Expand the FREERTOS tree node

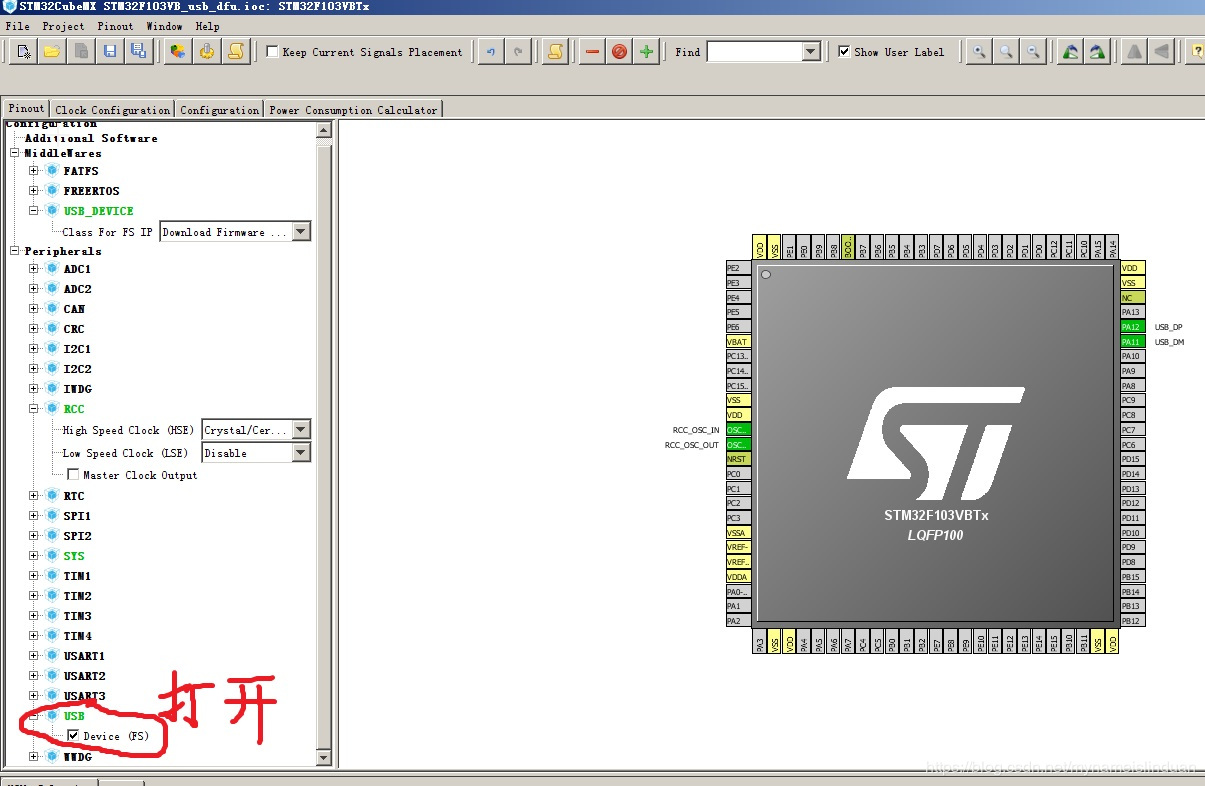pos(34,191)
